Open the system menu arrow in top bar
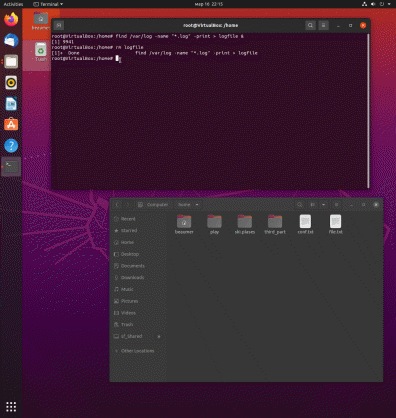The image size is (396, 418). click(x=389, y=4)
